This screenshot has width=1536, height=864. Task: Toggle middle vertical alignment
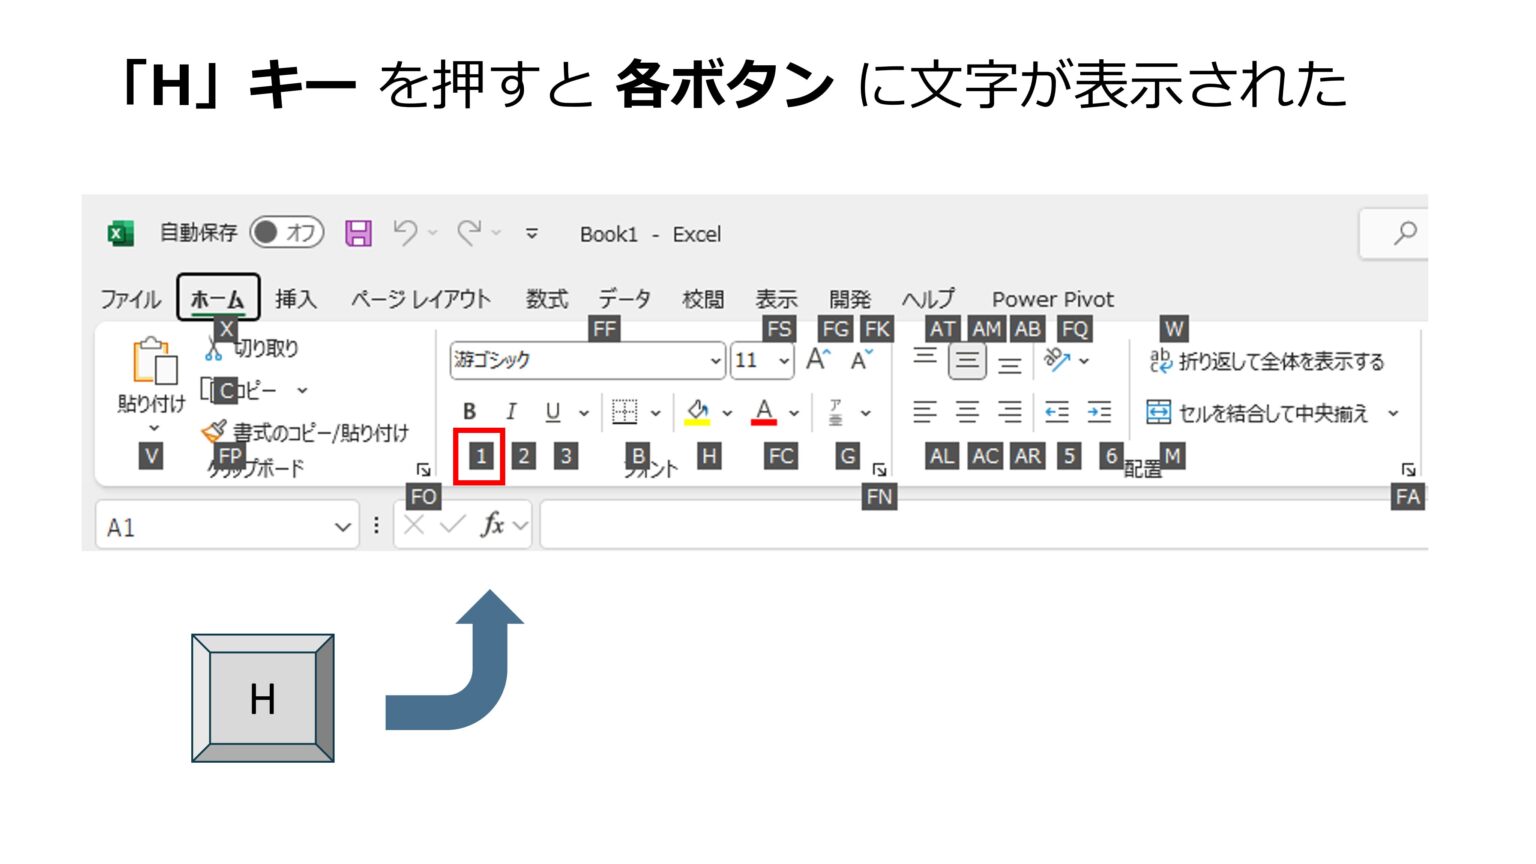tap(966, 360)
